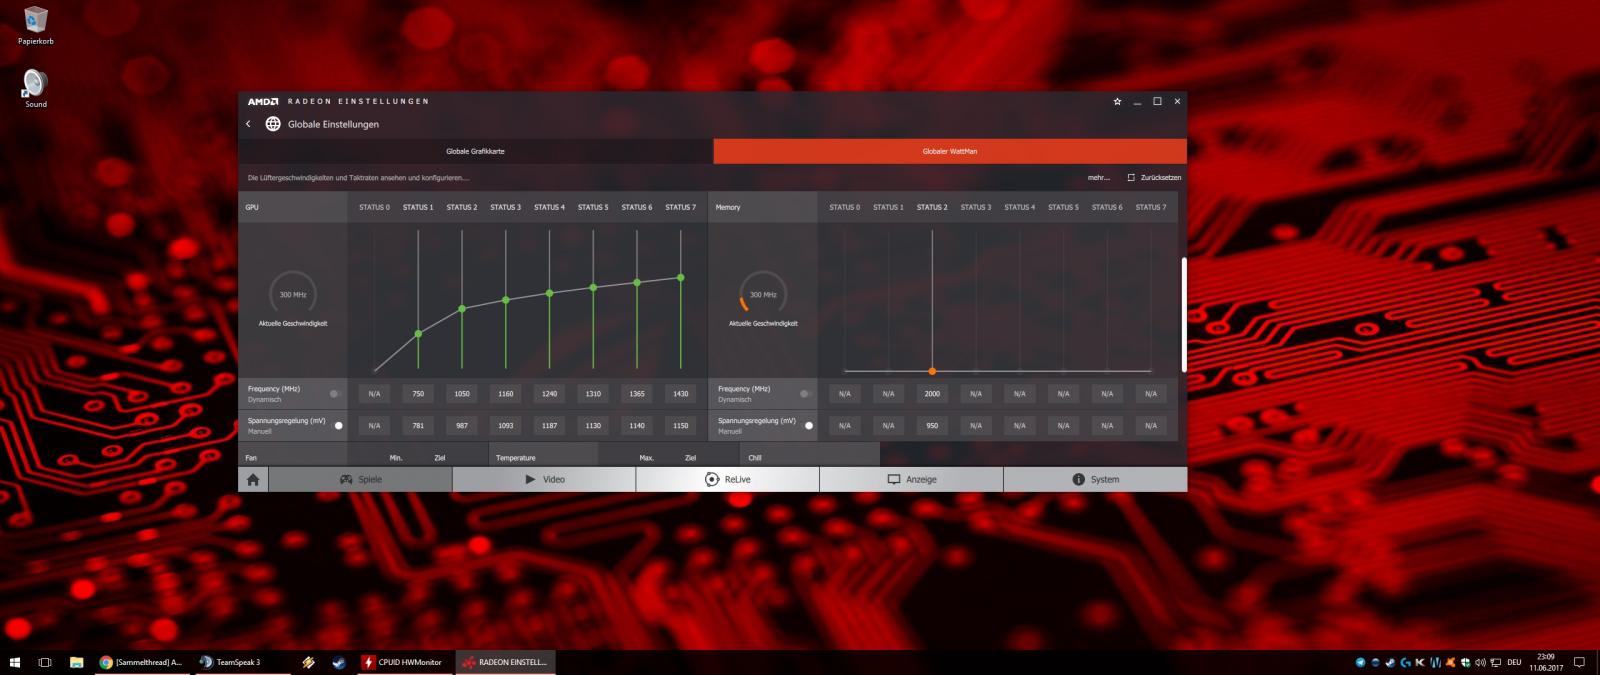The image size is (1600, 675).
Task: Click Memory voltage field showing 950
Action: coord(932,425)
